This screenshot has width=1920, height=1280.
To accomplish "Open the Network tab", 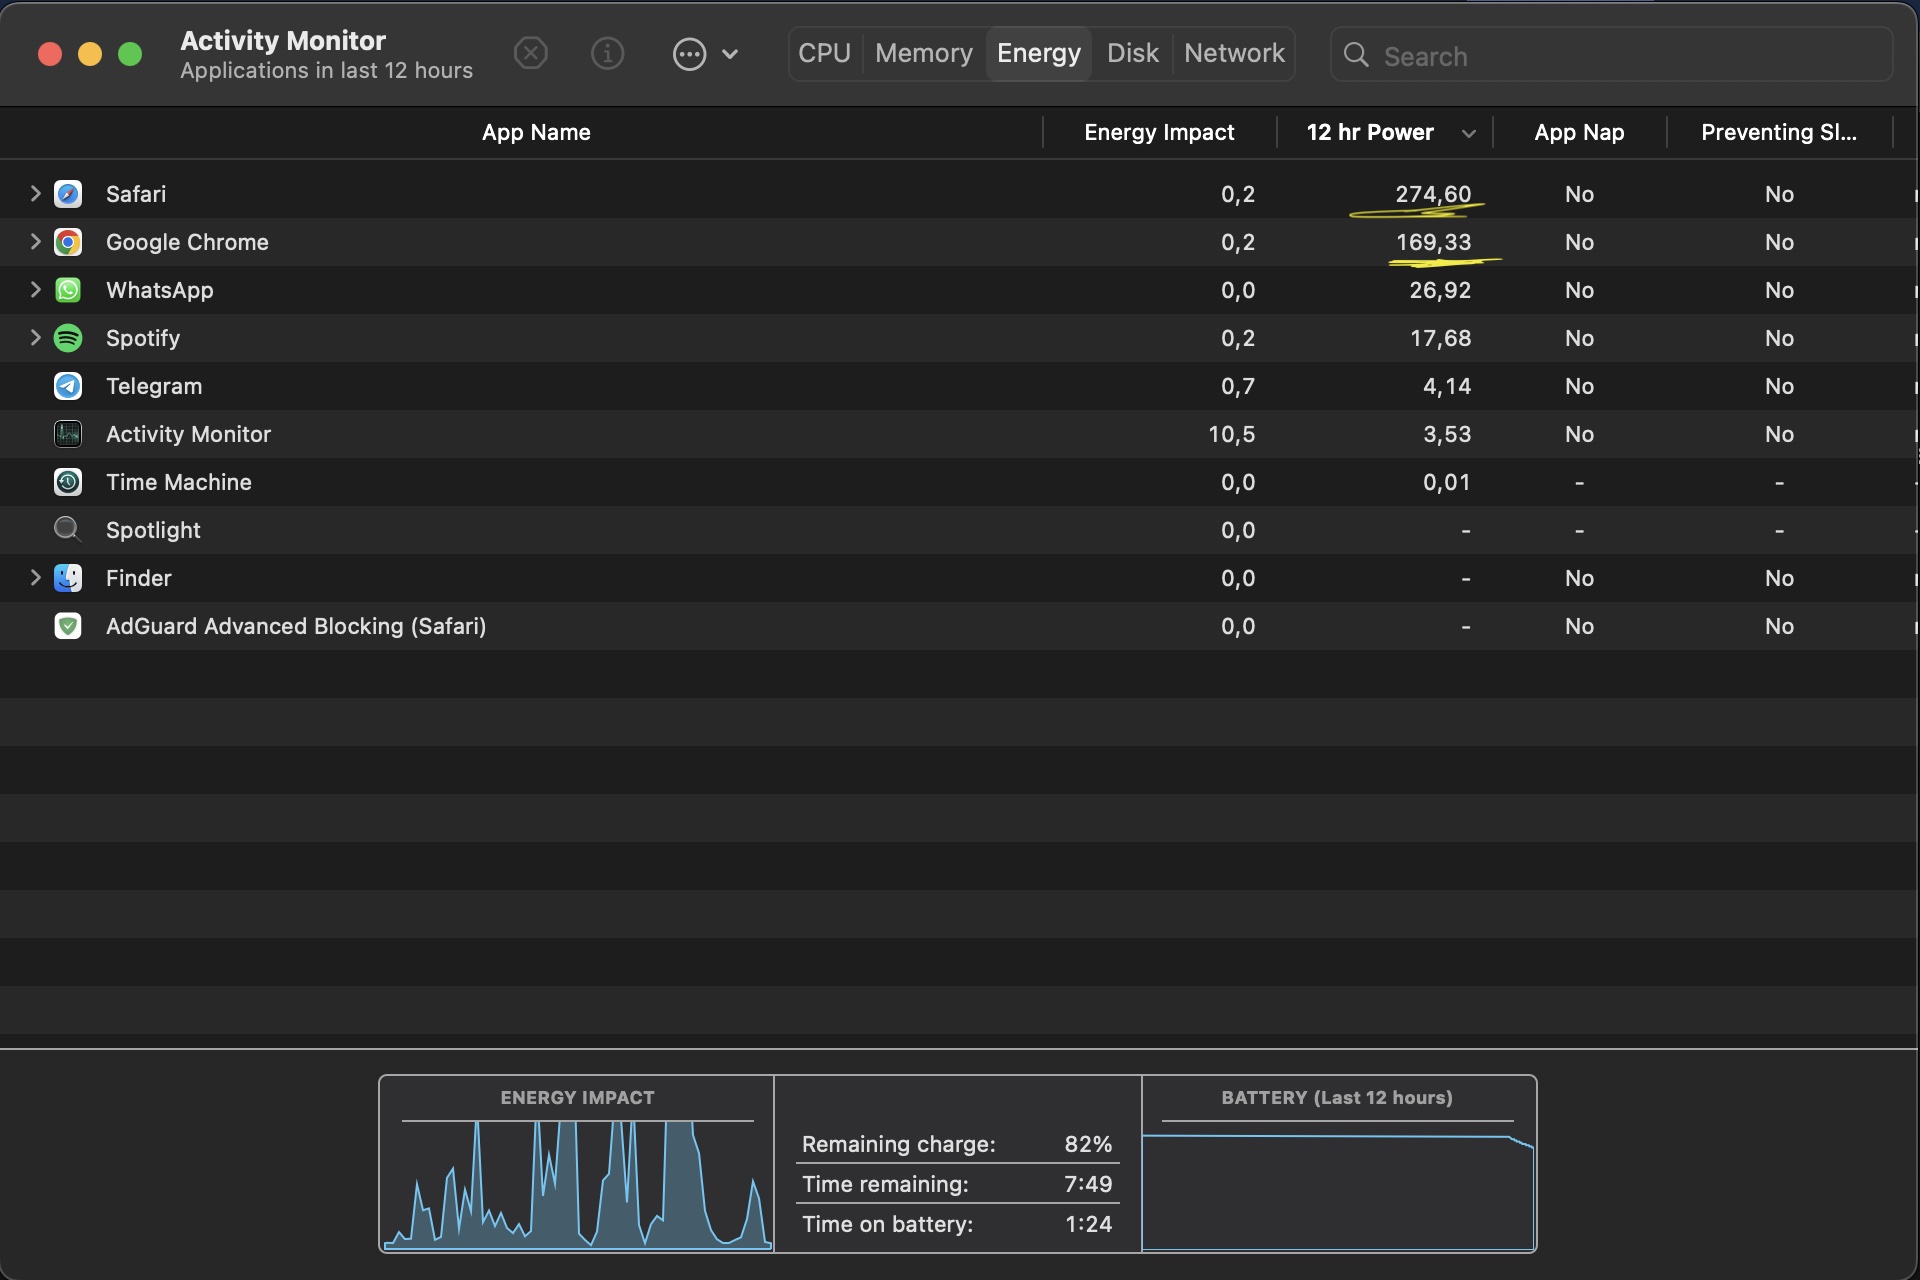I will click(x=1234, y=53).
